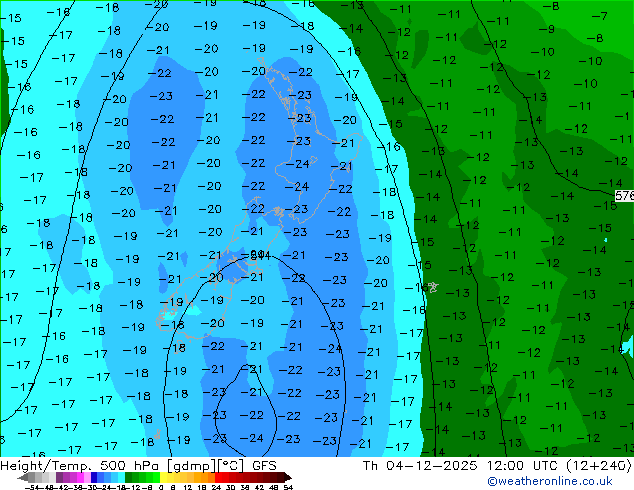This screenshot has height=490, width=634.
Task: Click the small island outline east of New Zealand
Action: click(x=433, y=287)
